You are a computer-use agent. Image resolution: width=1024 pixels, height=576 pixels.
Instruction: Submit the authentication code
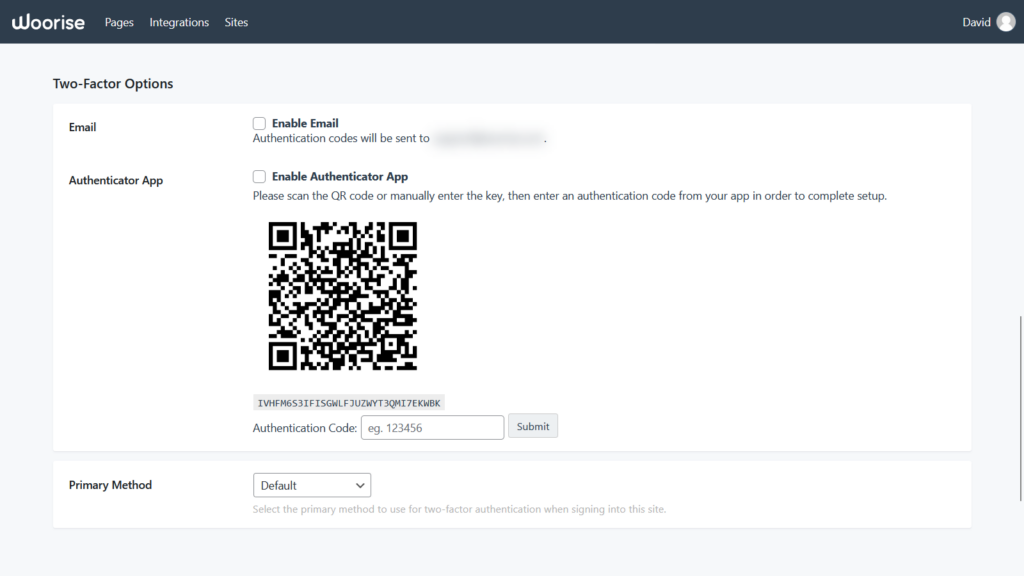[533, 425]
